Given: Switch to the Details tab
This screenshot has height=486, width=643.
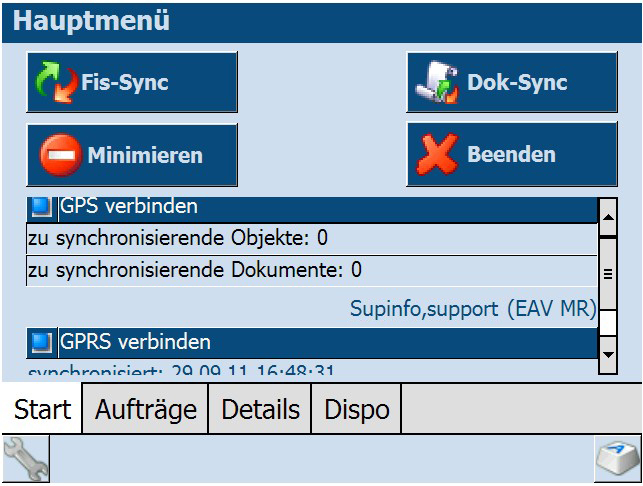Looking at the screenshot, I should tap(260, 409).
